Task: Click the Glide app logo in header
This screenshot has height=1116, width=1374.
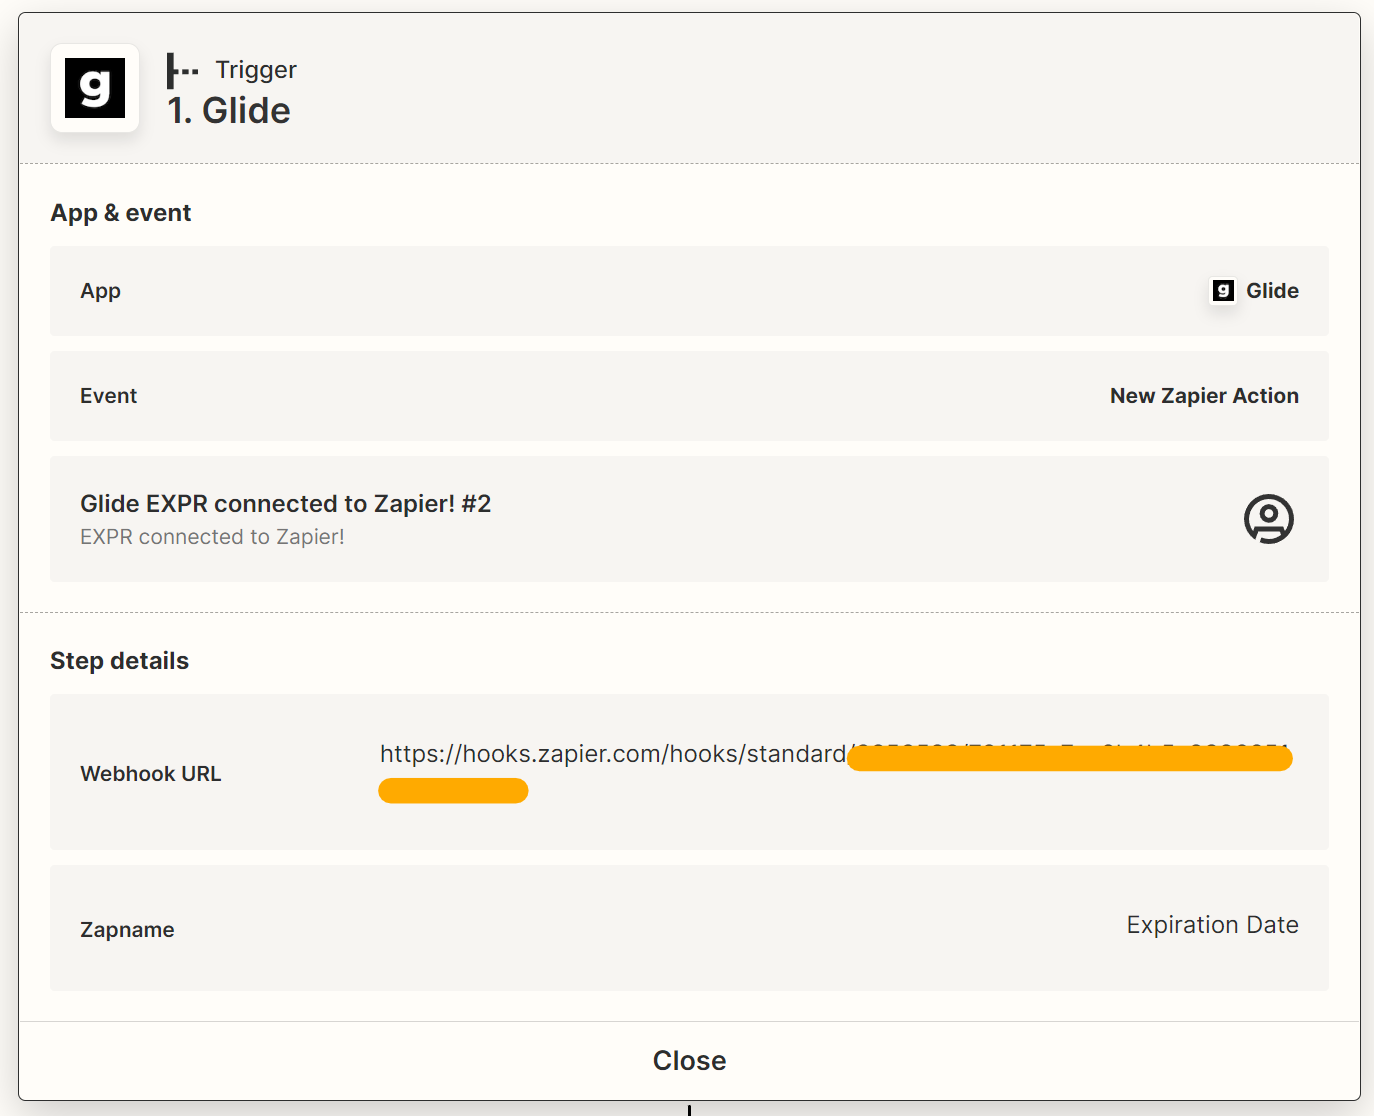Action: pos(95,88)
